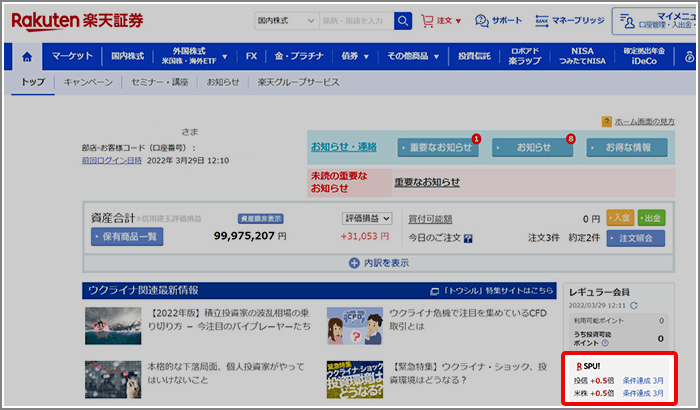This screenshot has width=700, height=410.
Task: Click the green 出金 button
Action: click(651, 218)
